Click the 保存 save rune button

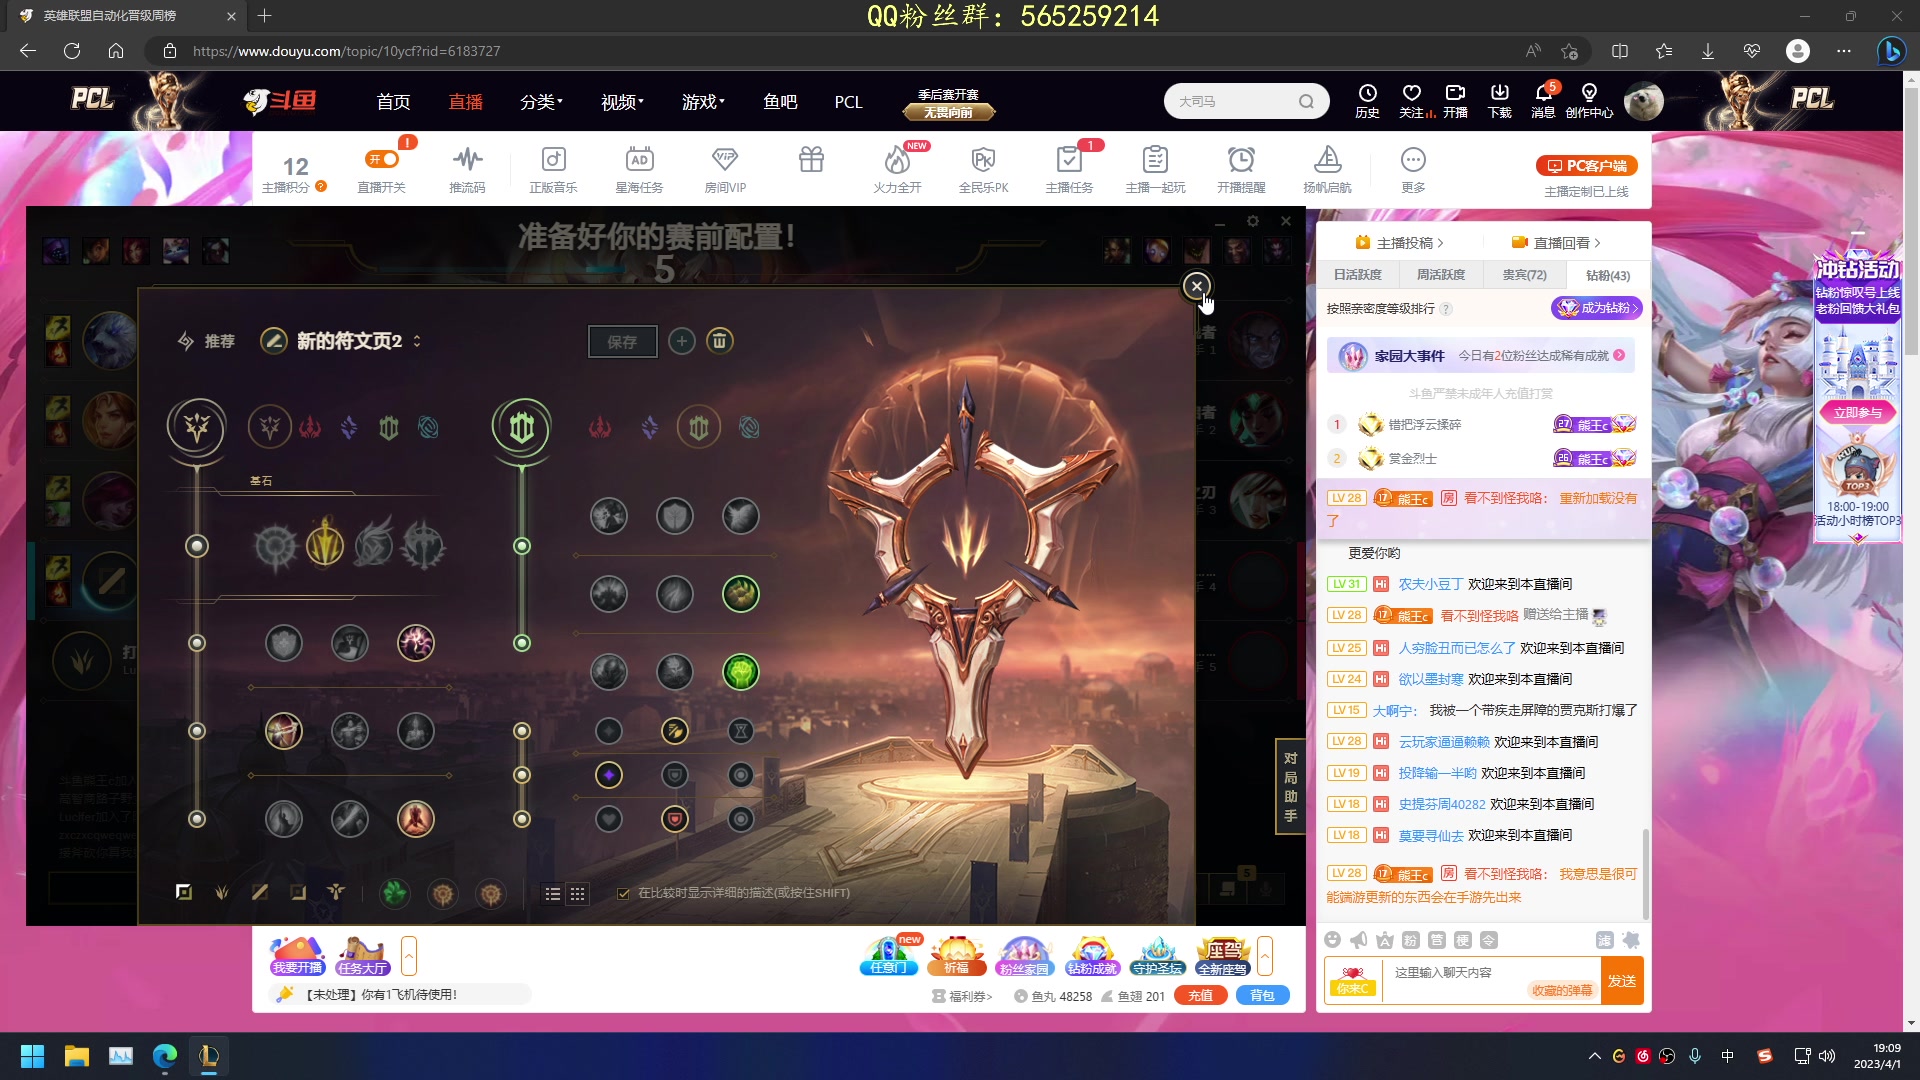pyautogui.click(x=622, y=341)
